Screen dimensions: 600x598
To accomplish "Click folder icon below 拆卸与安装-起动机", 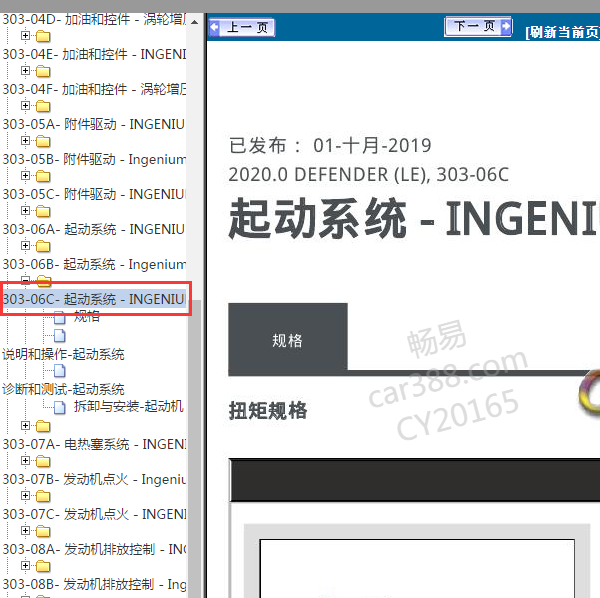I will 43,427.
